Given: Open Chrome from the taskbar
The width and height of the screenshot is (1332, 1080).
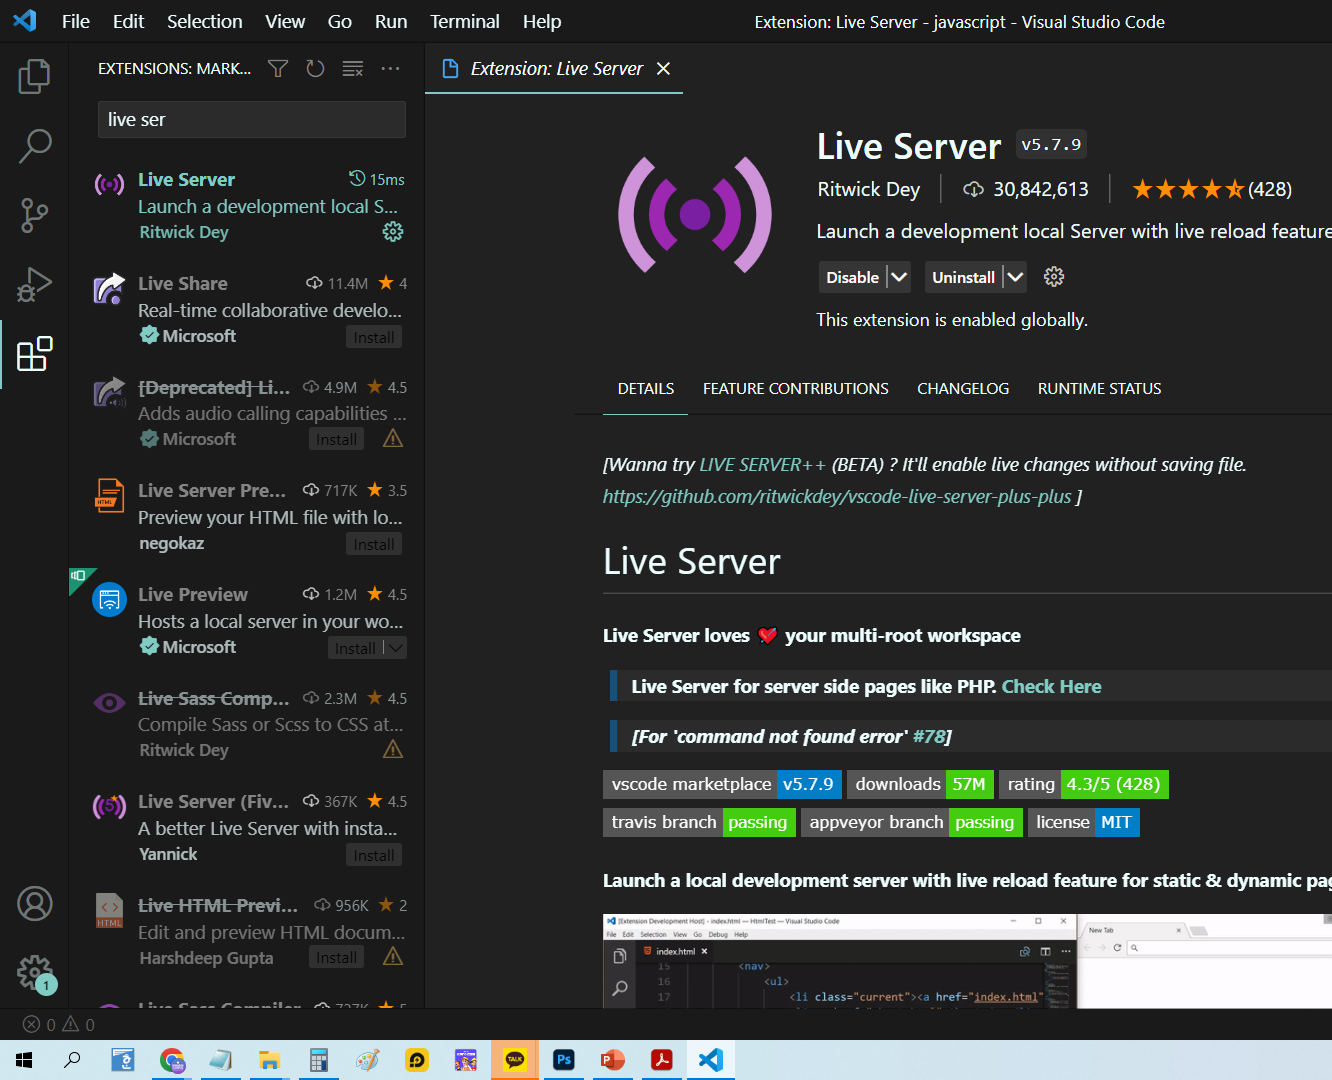Looking at the screenshot, I should (x=172, y=1060).
